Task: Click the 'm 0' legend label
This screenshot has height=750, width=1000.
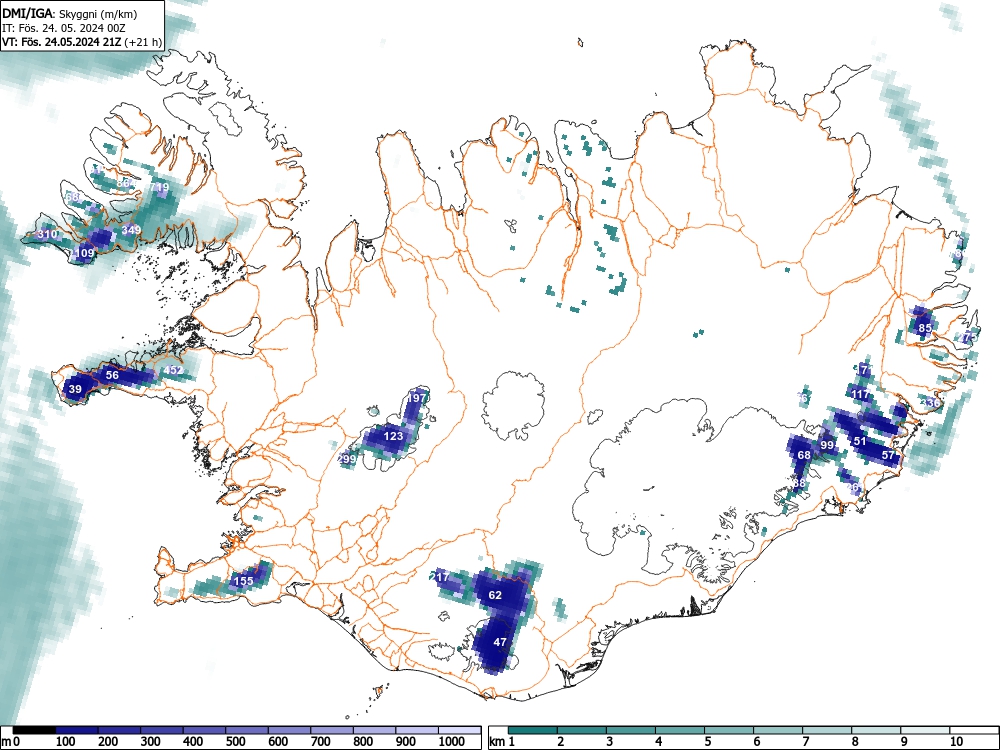Action: pos(10,742)
